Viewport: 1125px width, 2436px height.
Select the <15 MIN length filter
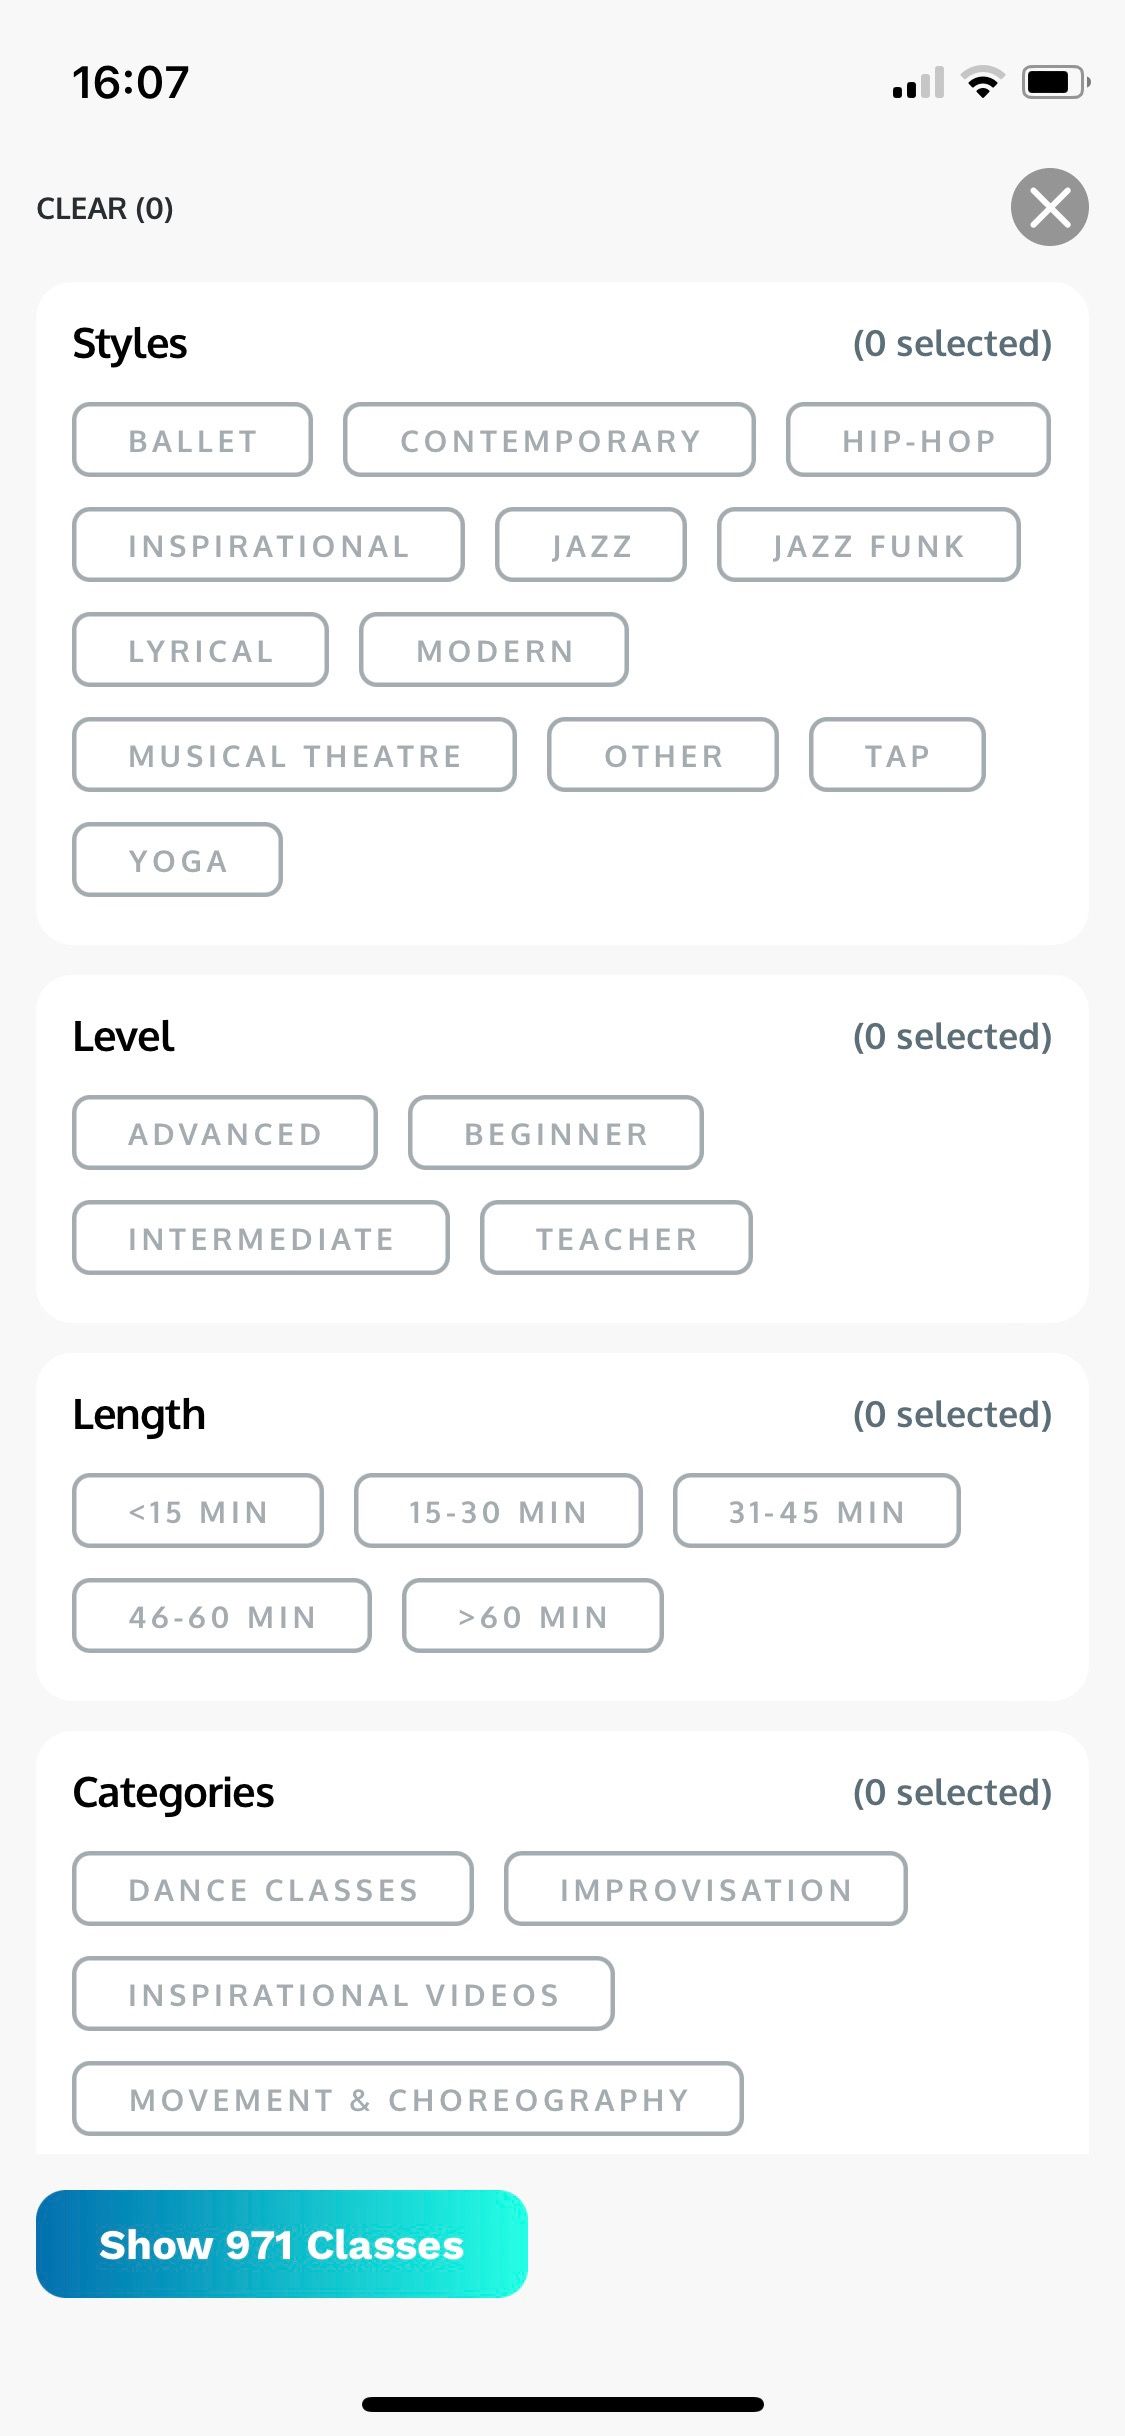click(x=198, y=1511)
